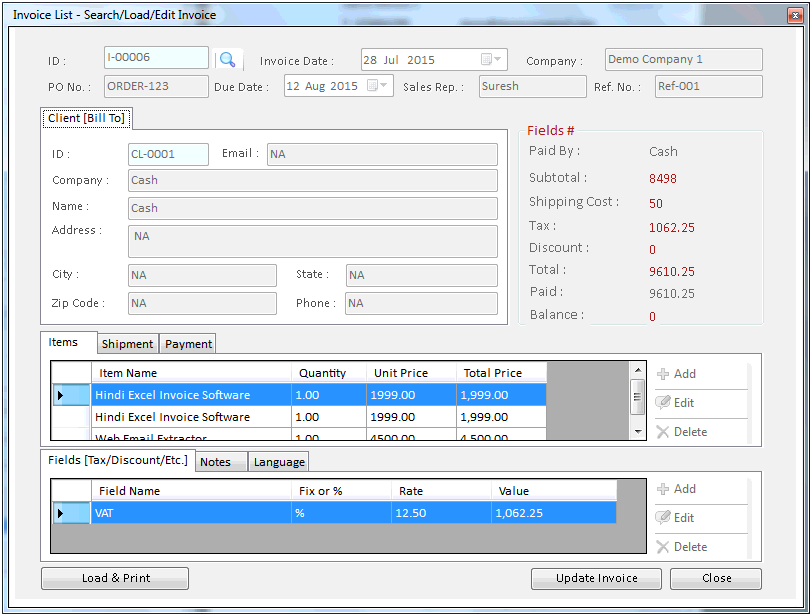The image size is (812, 616).
Task: Select the Notes tab
Action: coord(220,461)
